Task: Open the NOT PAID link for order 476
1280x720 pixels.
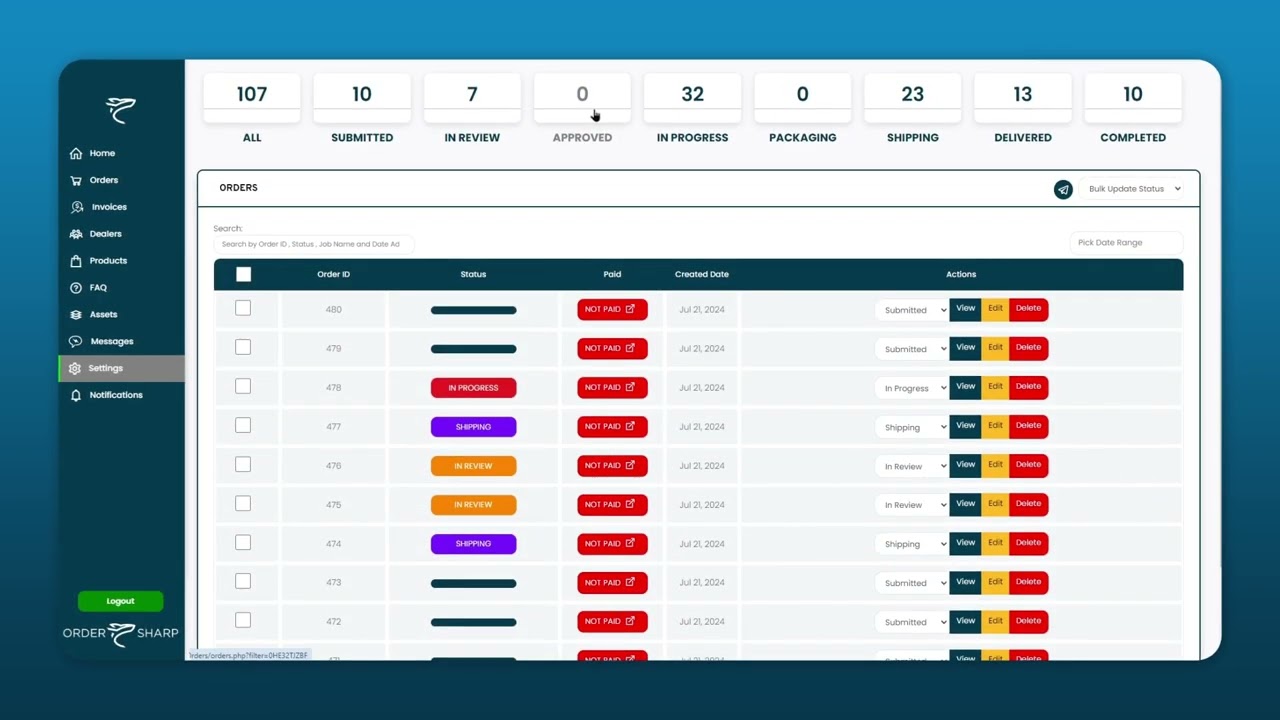Action: tap(612, 465)
